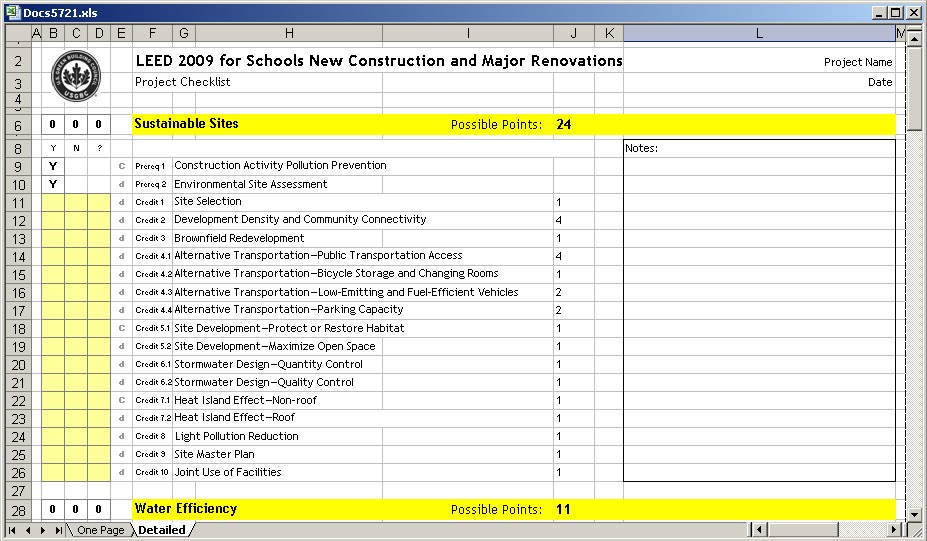Click yellow Y cell for Site Selection
The height and width of the screenshot is (541, 927).
(53, 202)
